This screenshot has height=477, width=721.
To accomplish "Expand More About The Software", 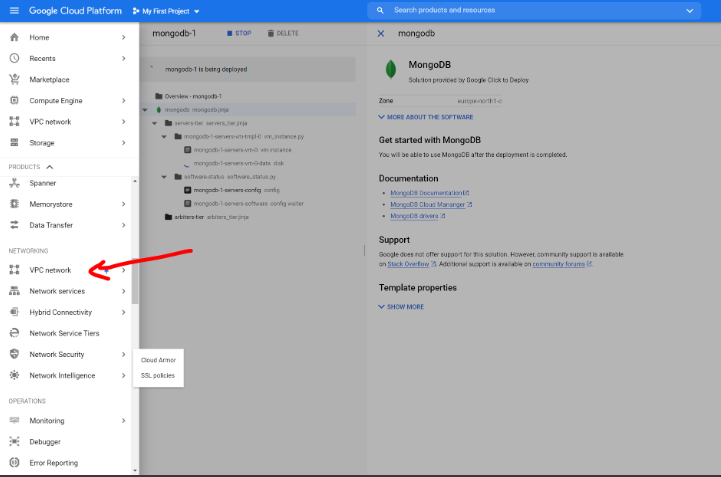I will [x=426, y=117].
